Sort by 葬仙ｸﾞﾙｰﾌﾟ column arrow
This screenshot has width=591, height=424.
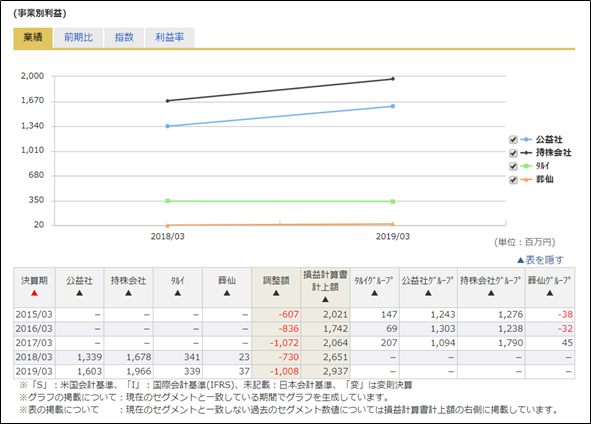pyautogui.click(x=550, y=293)
